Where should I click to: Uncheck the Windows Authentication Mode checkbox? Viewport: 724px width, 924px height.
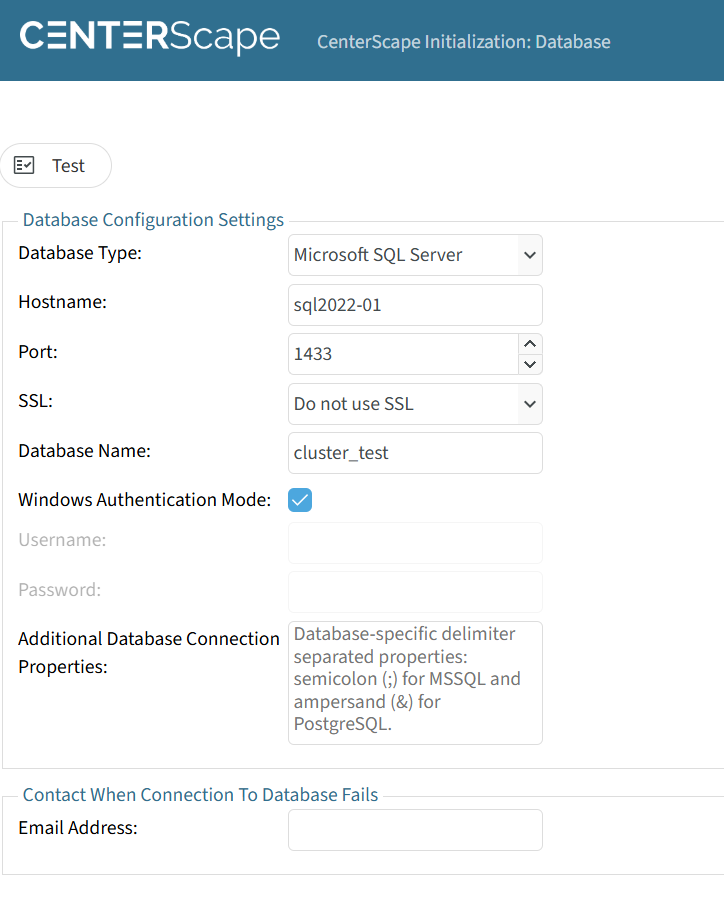pos(300,500)
